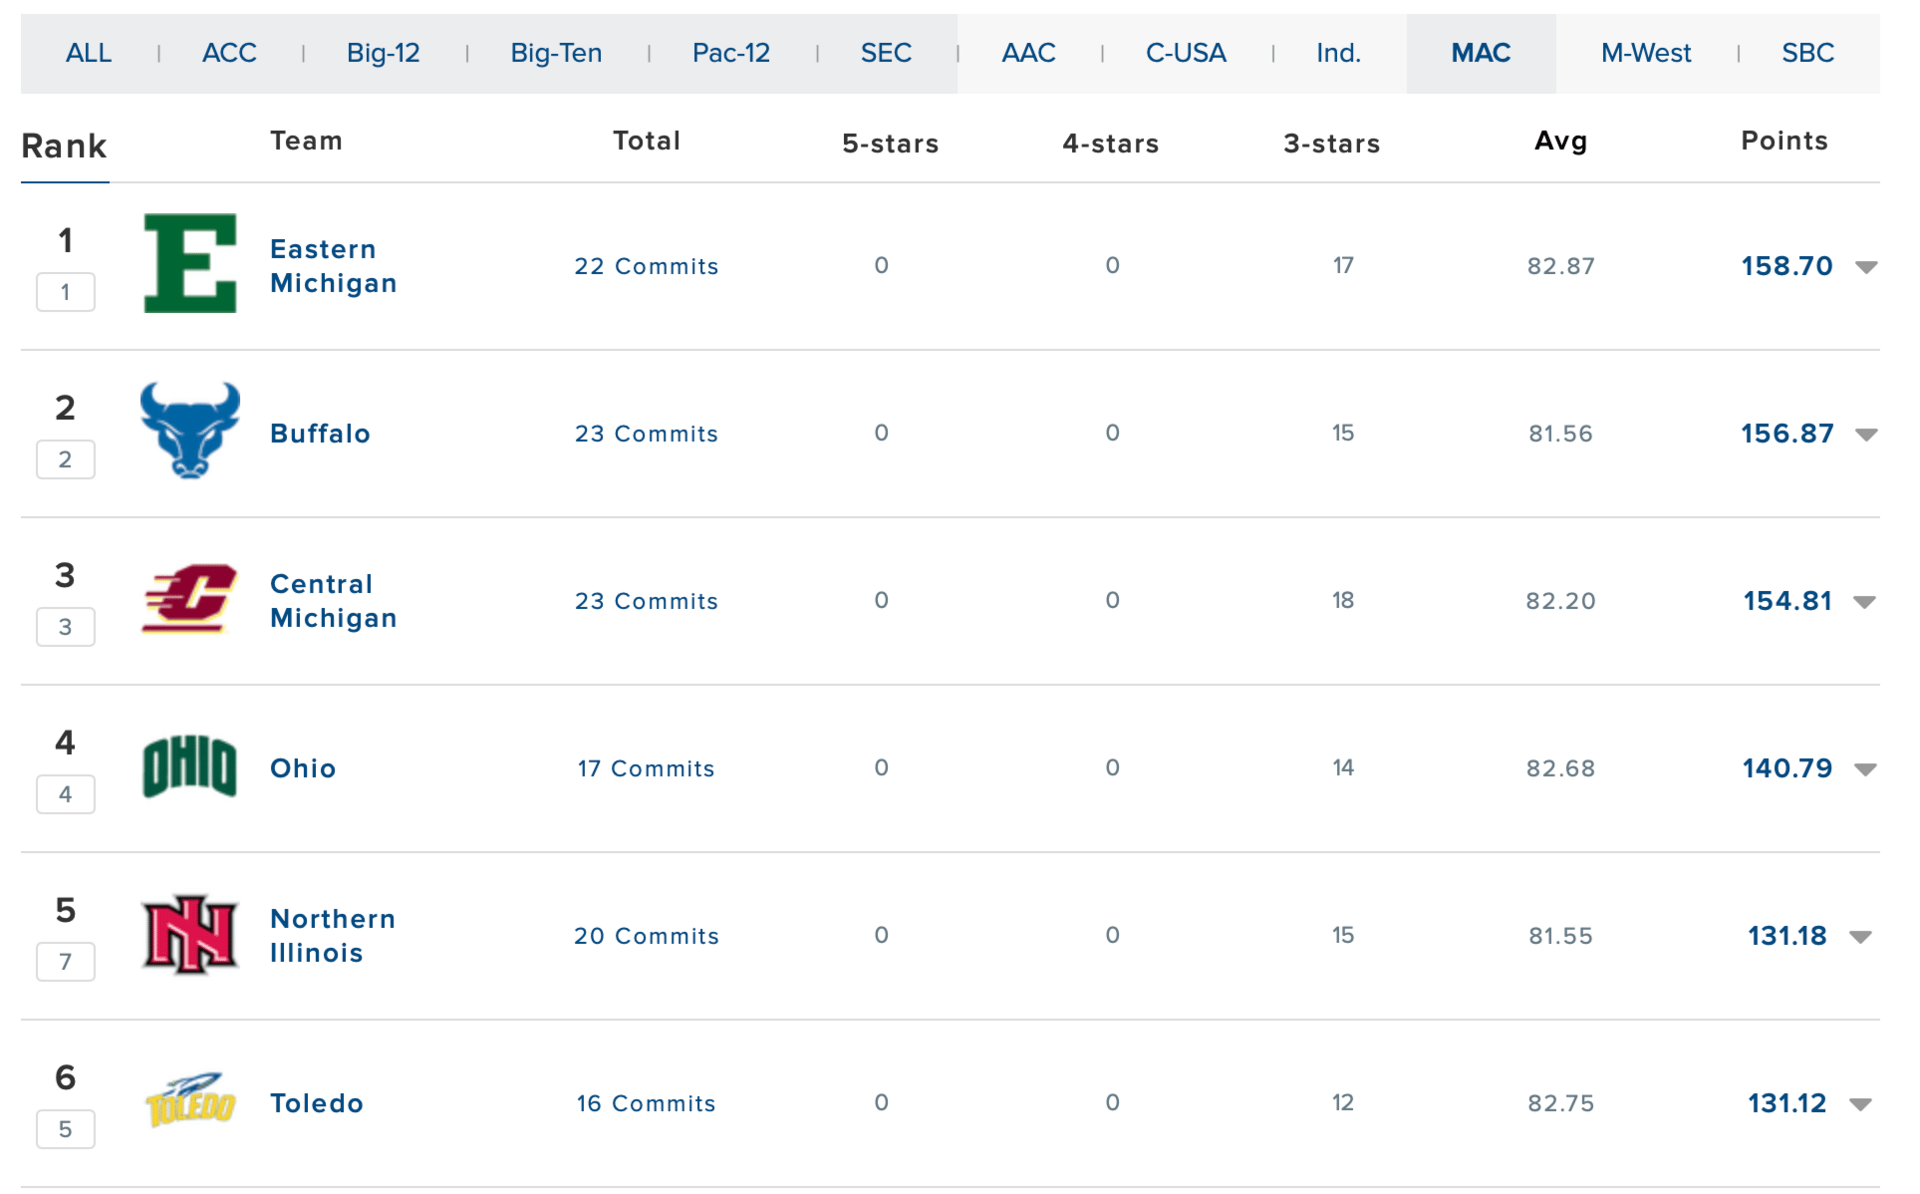Image resolution: width=1920 pixels, height=1194 pixels.
Task: Select the Big-Ten conference tab
Action: point(556,53)
